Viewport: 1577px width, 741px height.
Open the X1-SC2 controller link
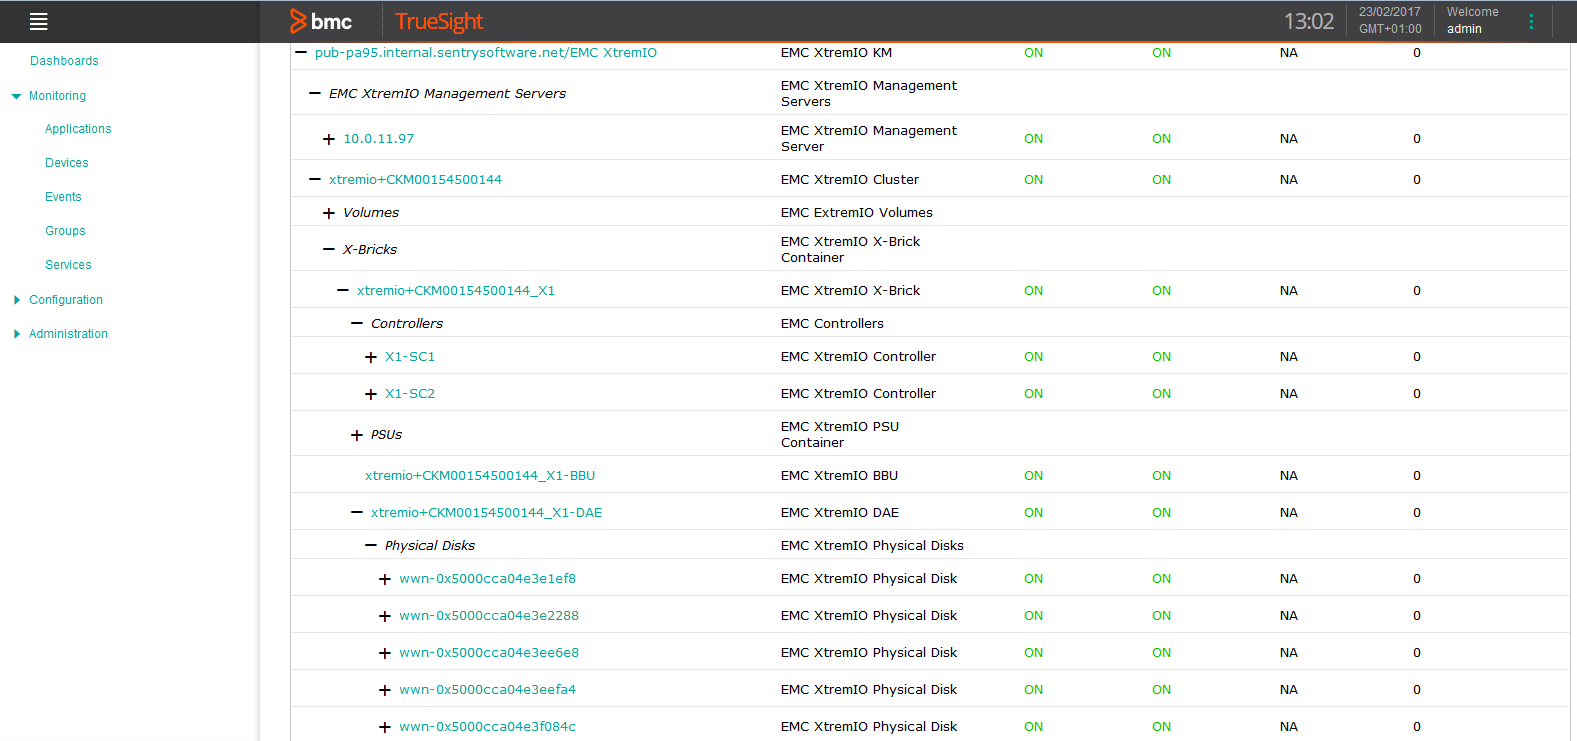click(x=410, y=394)
